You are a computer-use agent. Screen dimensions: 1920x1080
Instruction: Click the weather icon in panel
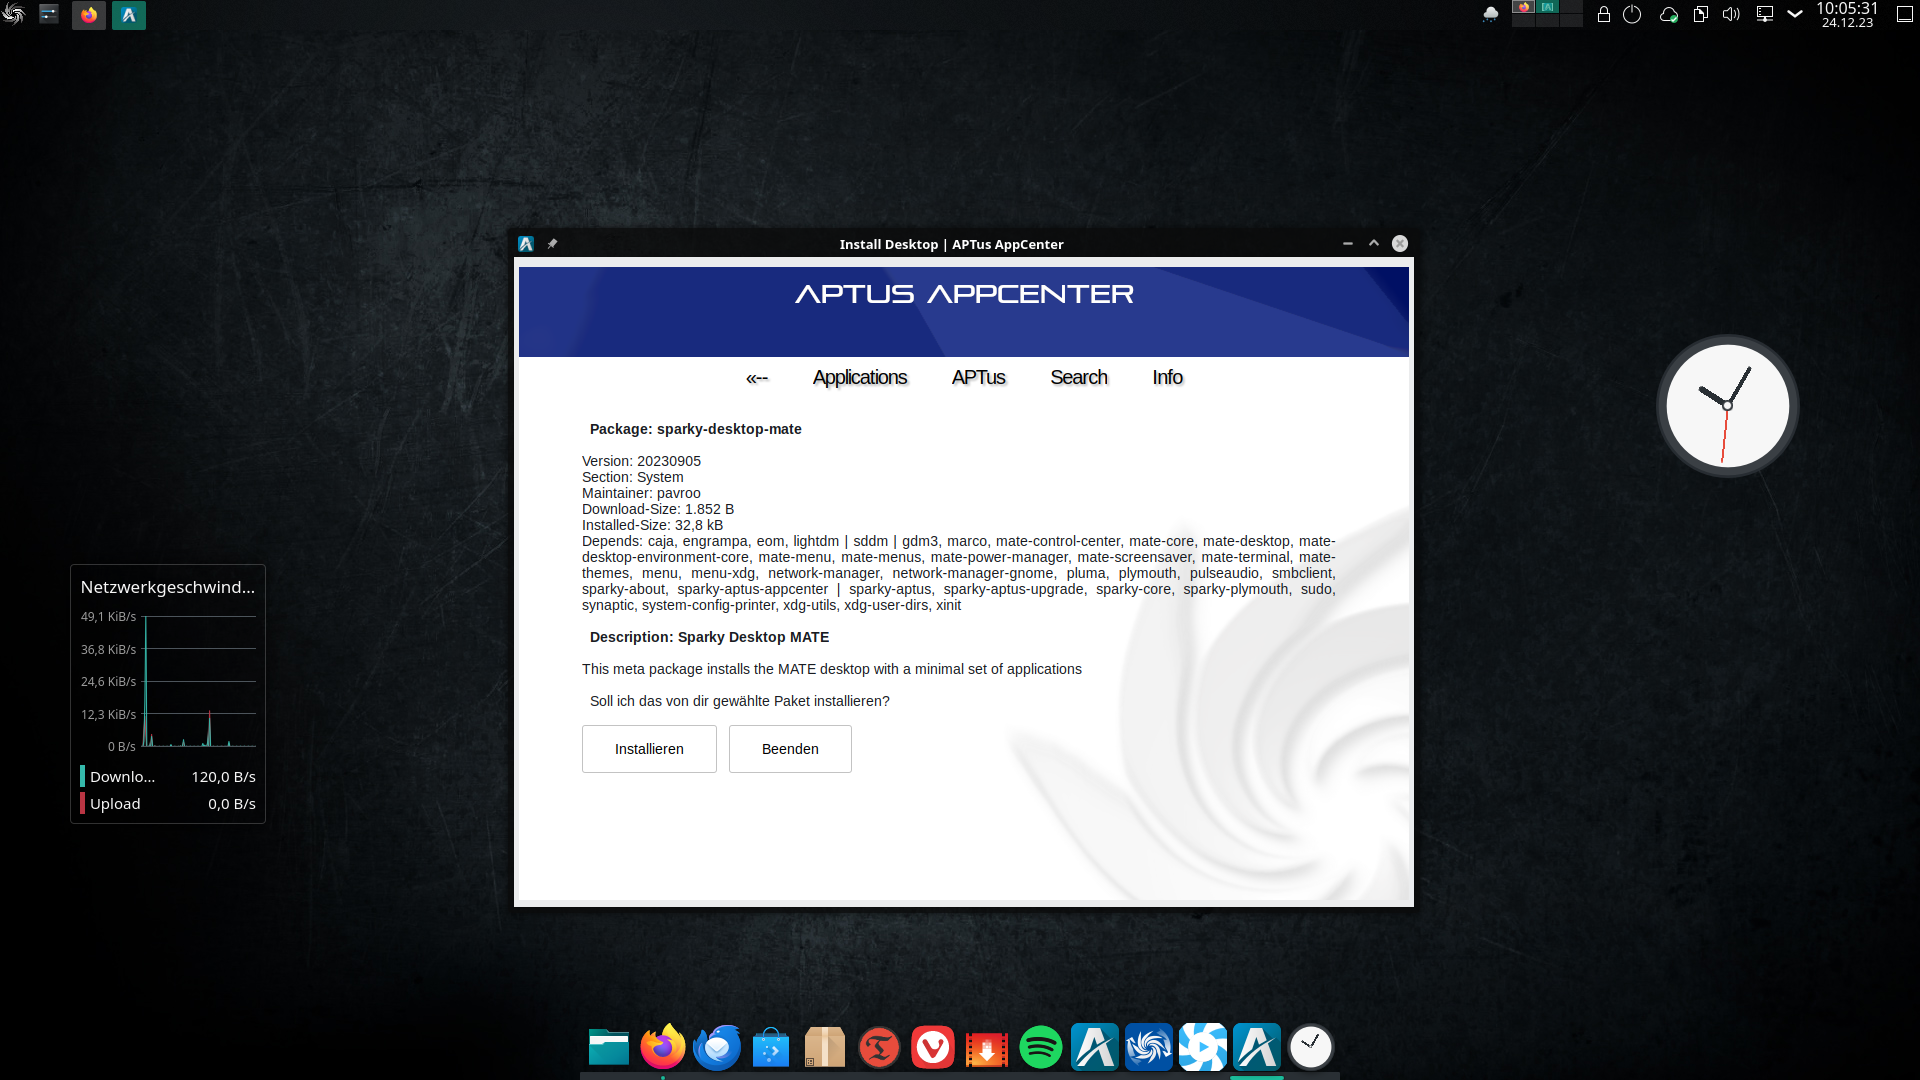click(1490, 15)
